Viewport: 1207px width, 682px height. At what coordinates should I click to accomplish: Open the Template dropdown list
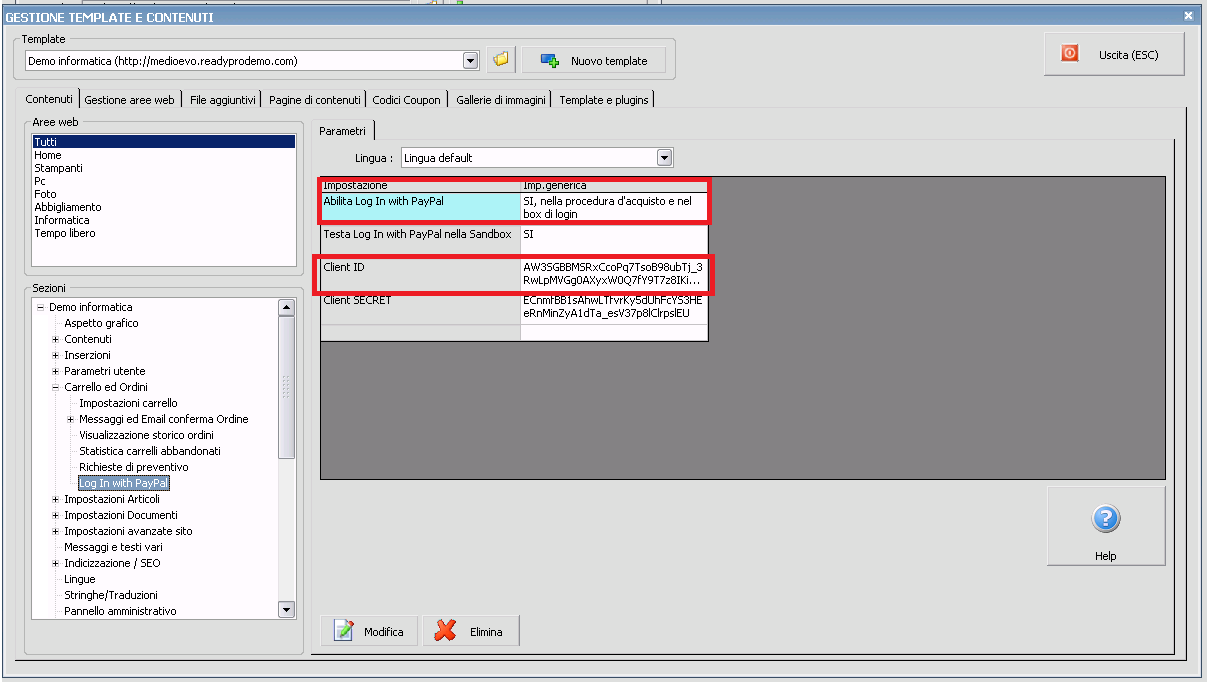[x=471, y=61]
